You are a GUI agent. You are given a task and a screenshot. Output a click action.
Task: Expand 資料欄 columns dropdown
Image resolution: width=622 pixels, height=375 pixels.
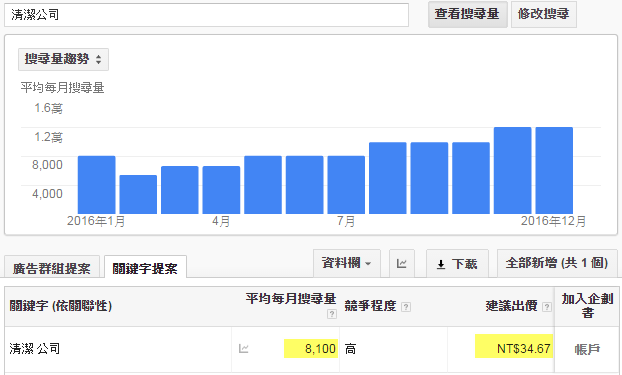(347, 263)
